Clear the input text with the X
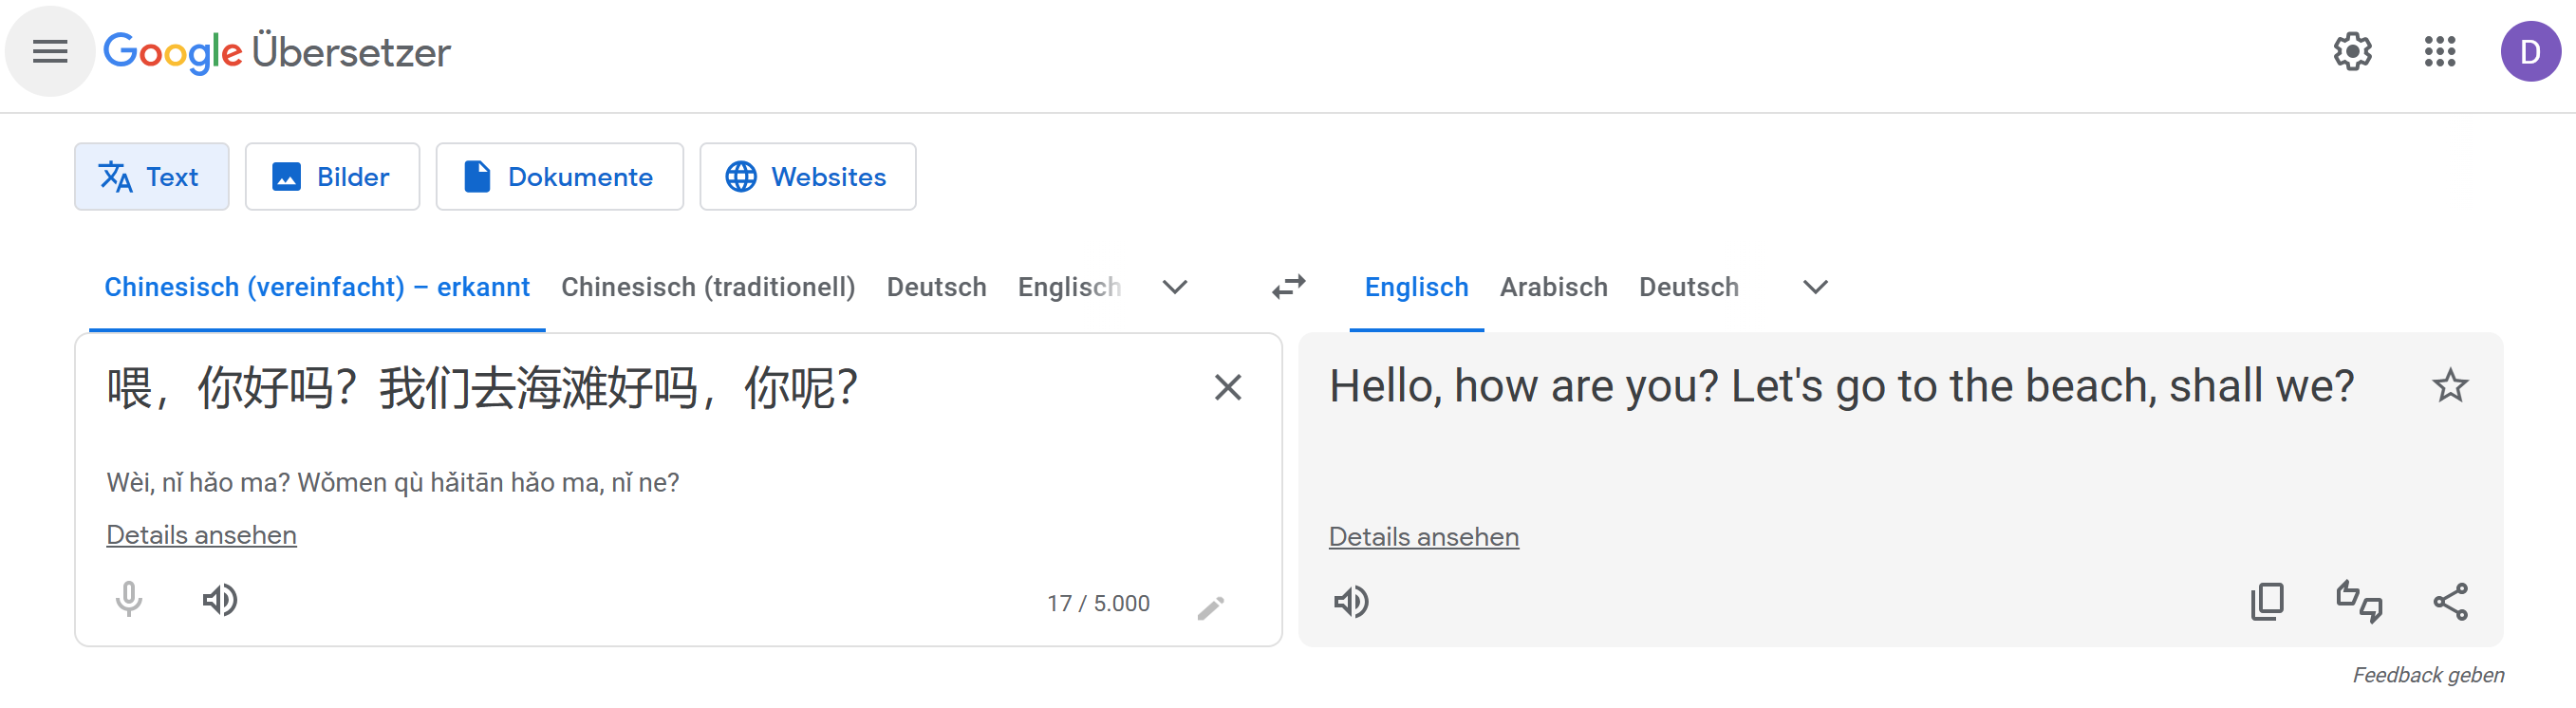The image size is (2576, 708). pos(1228,387)
